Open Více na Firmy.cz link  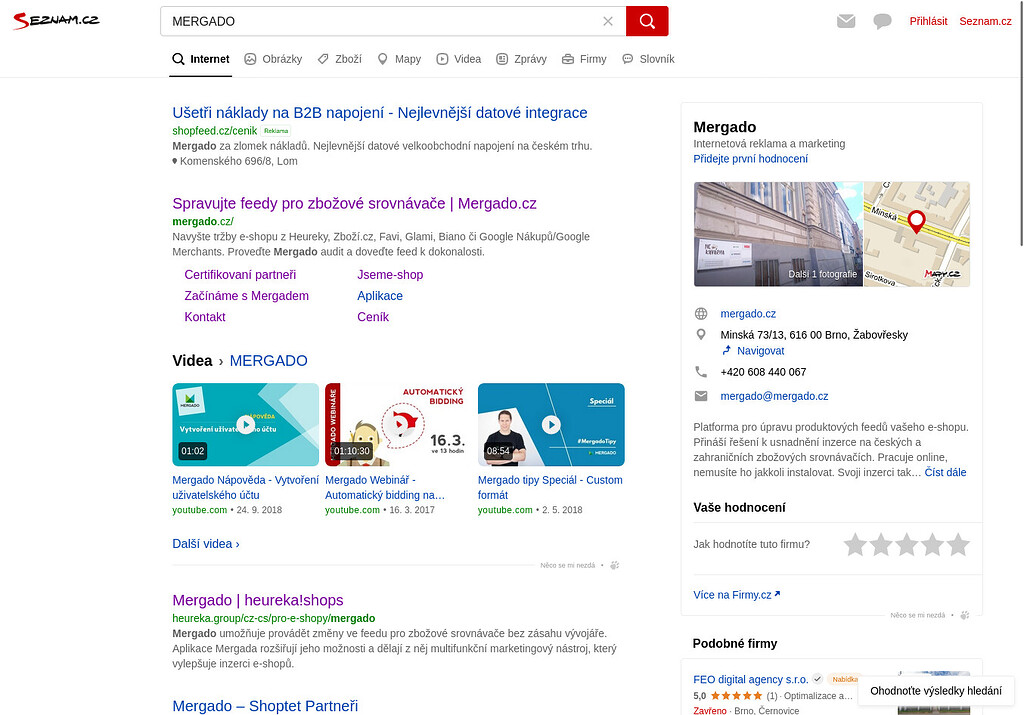737,595
